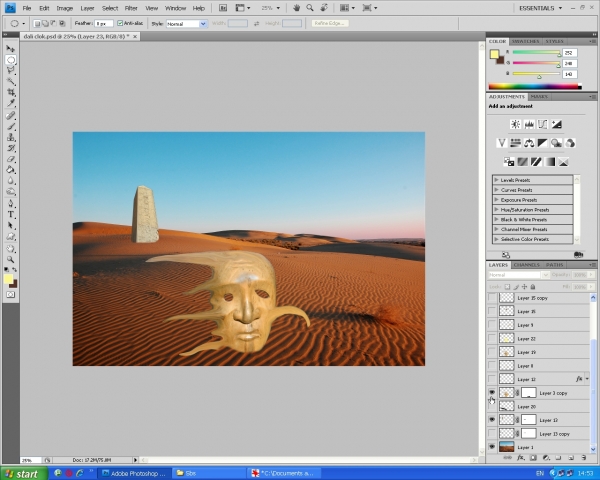Open the Sbs folder taskbar button
The height and width of the screenshot is (480, 600).
(208, 473)
